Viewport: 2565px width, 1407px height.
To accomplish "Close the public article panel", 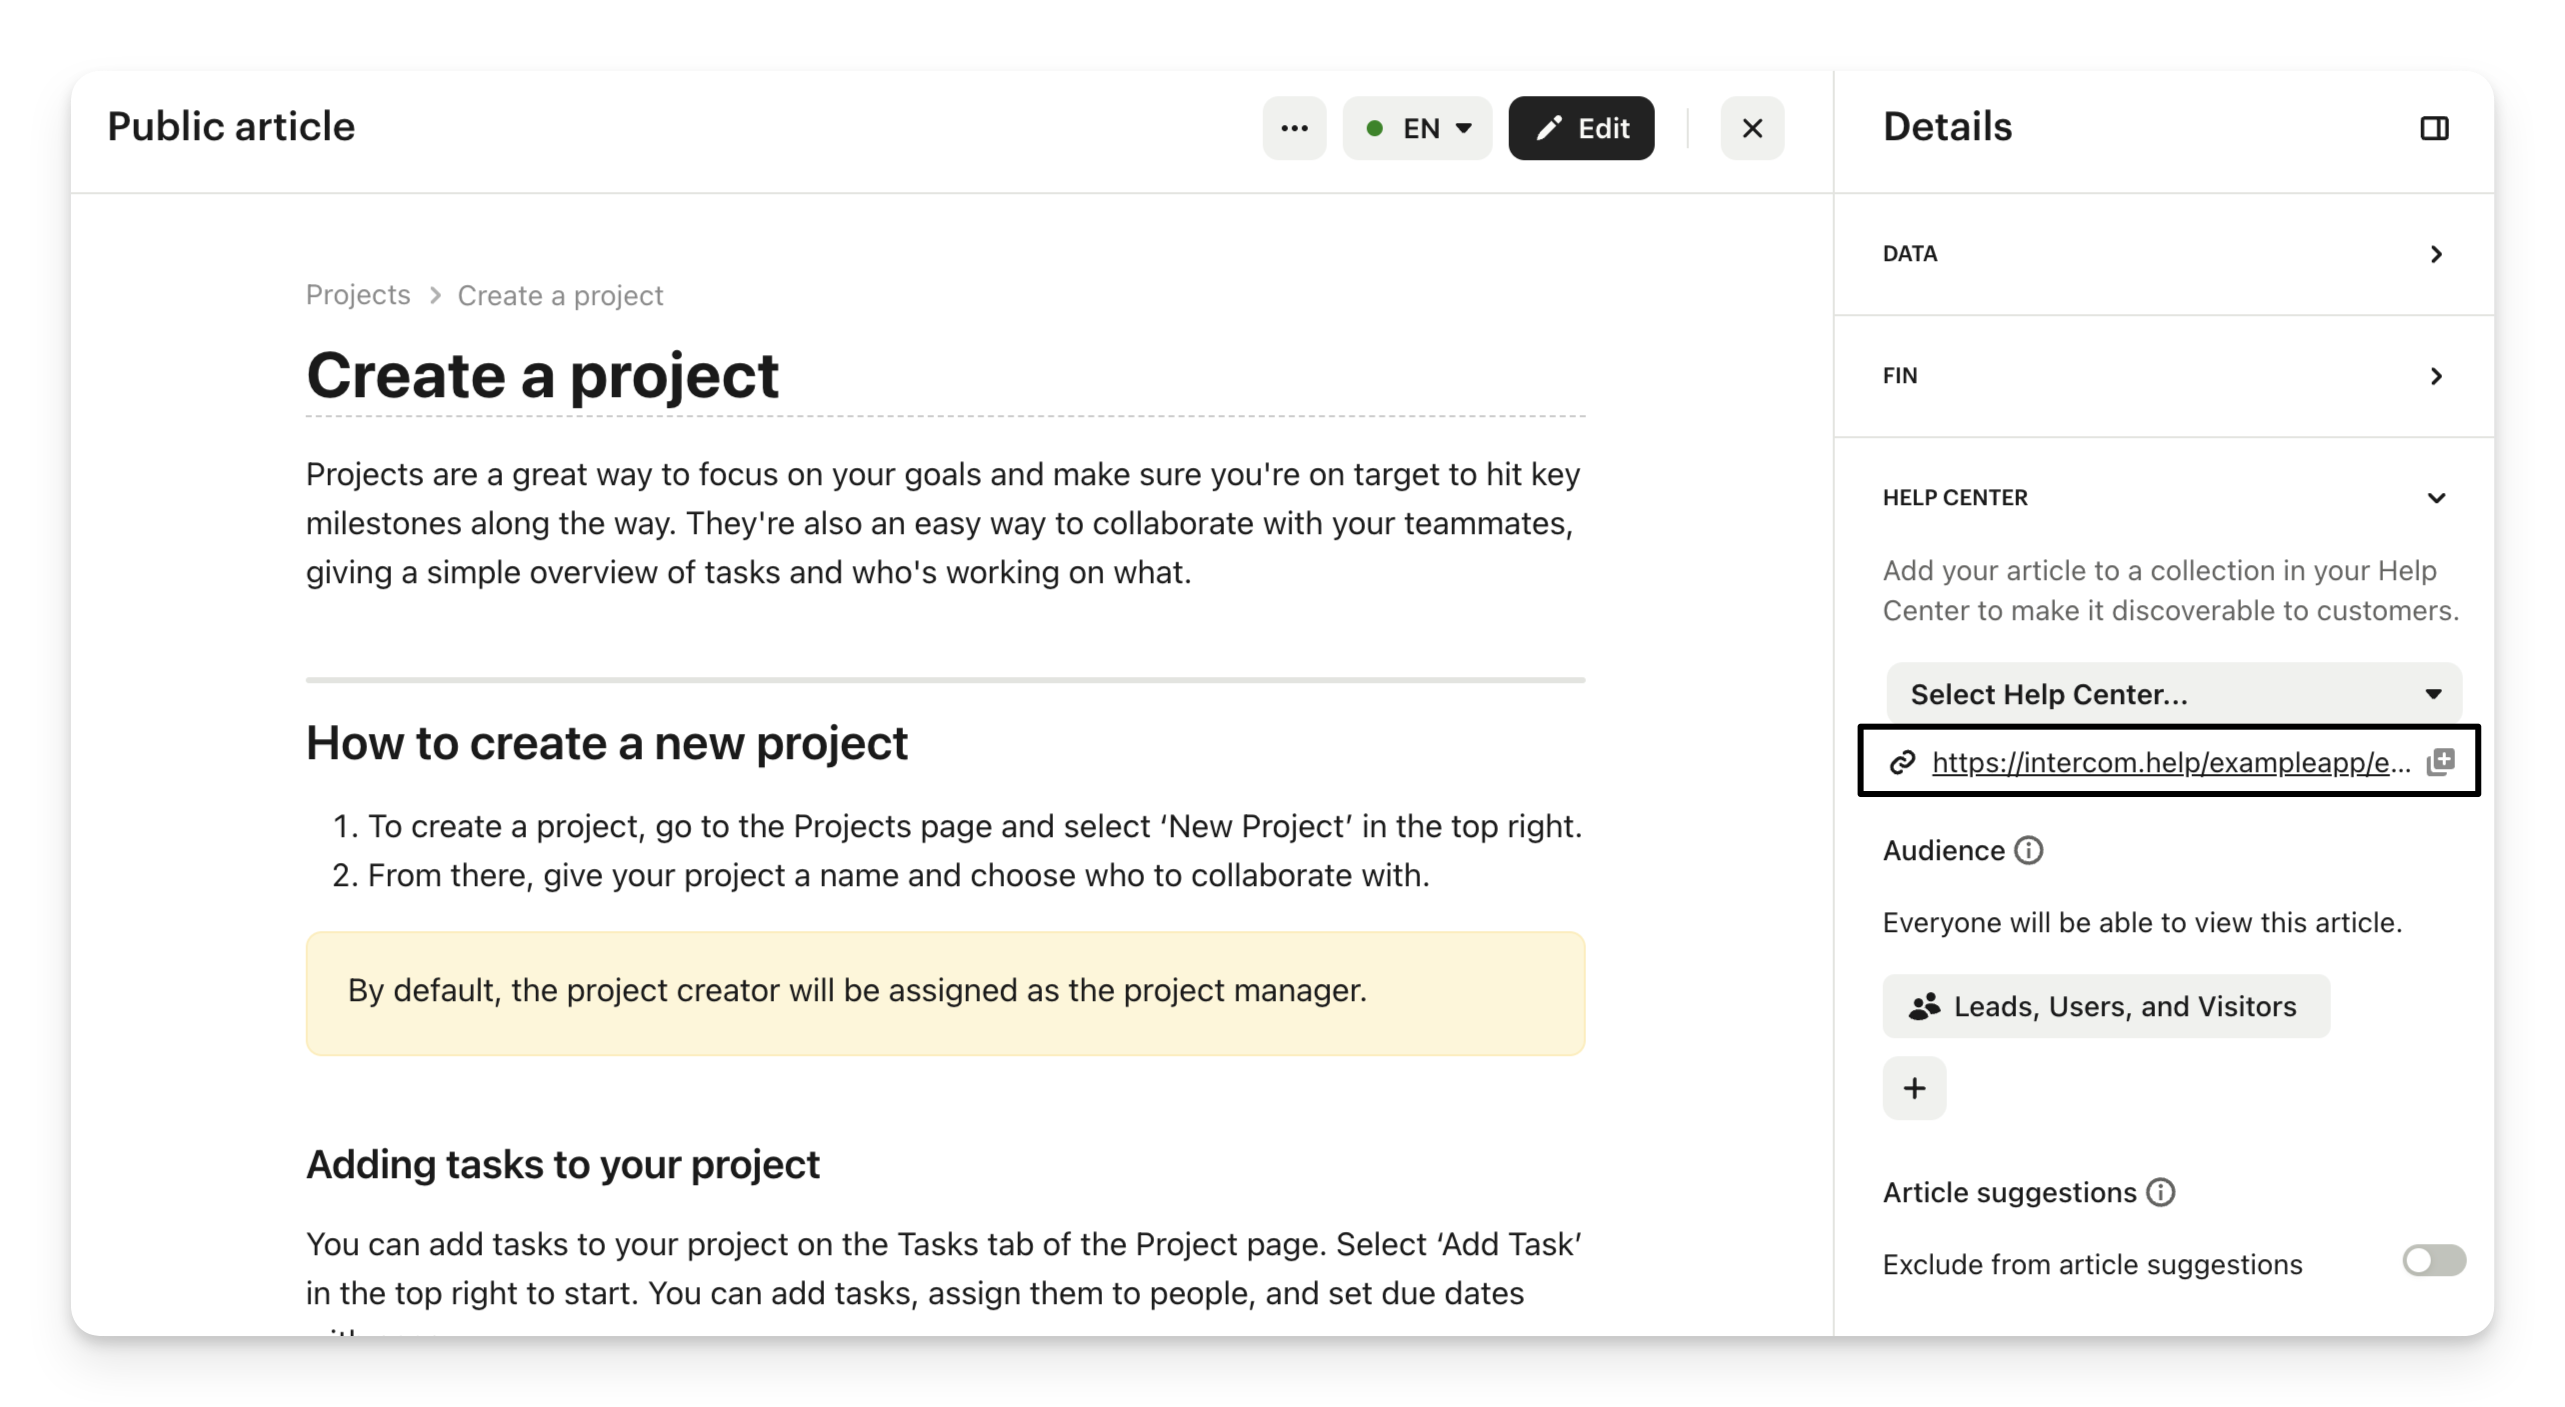I will [x=1752, y=128].
